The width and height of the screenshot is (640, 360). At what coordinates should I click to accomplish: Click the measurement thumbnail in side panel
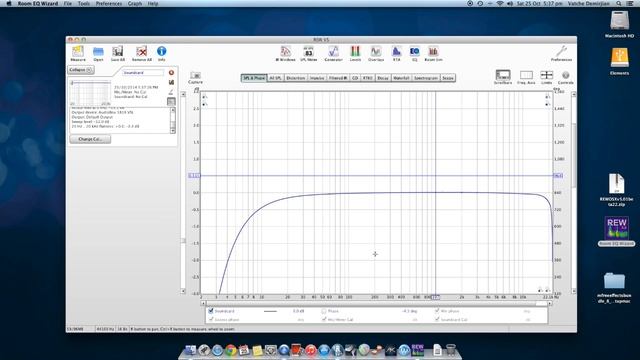(90, 93)
